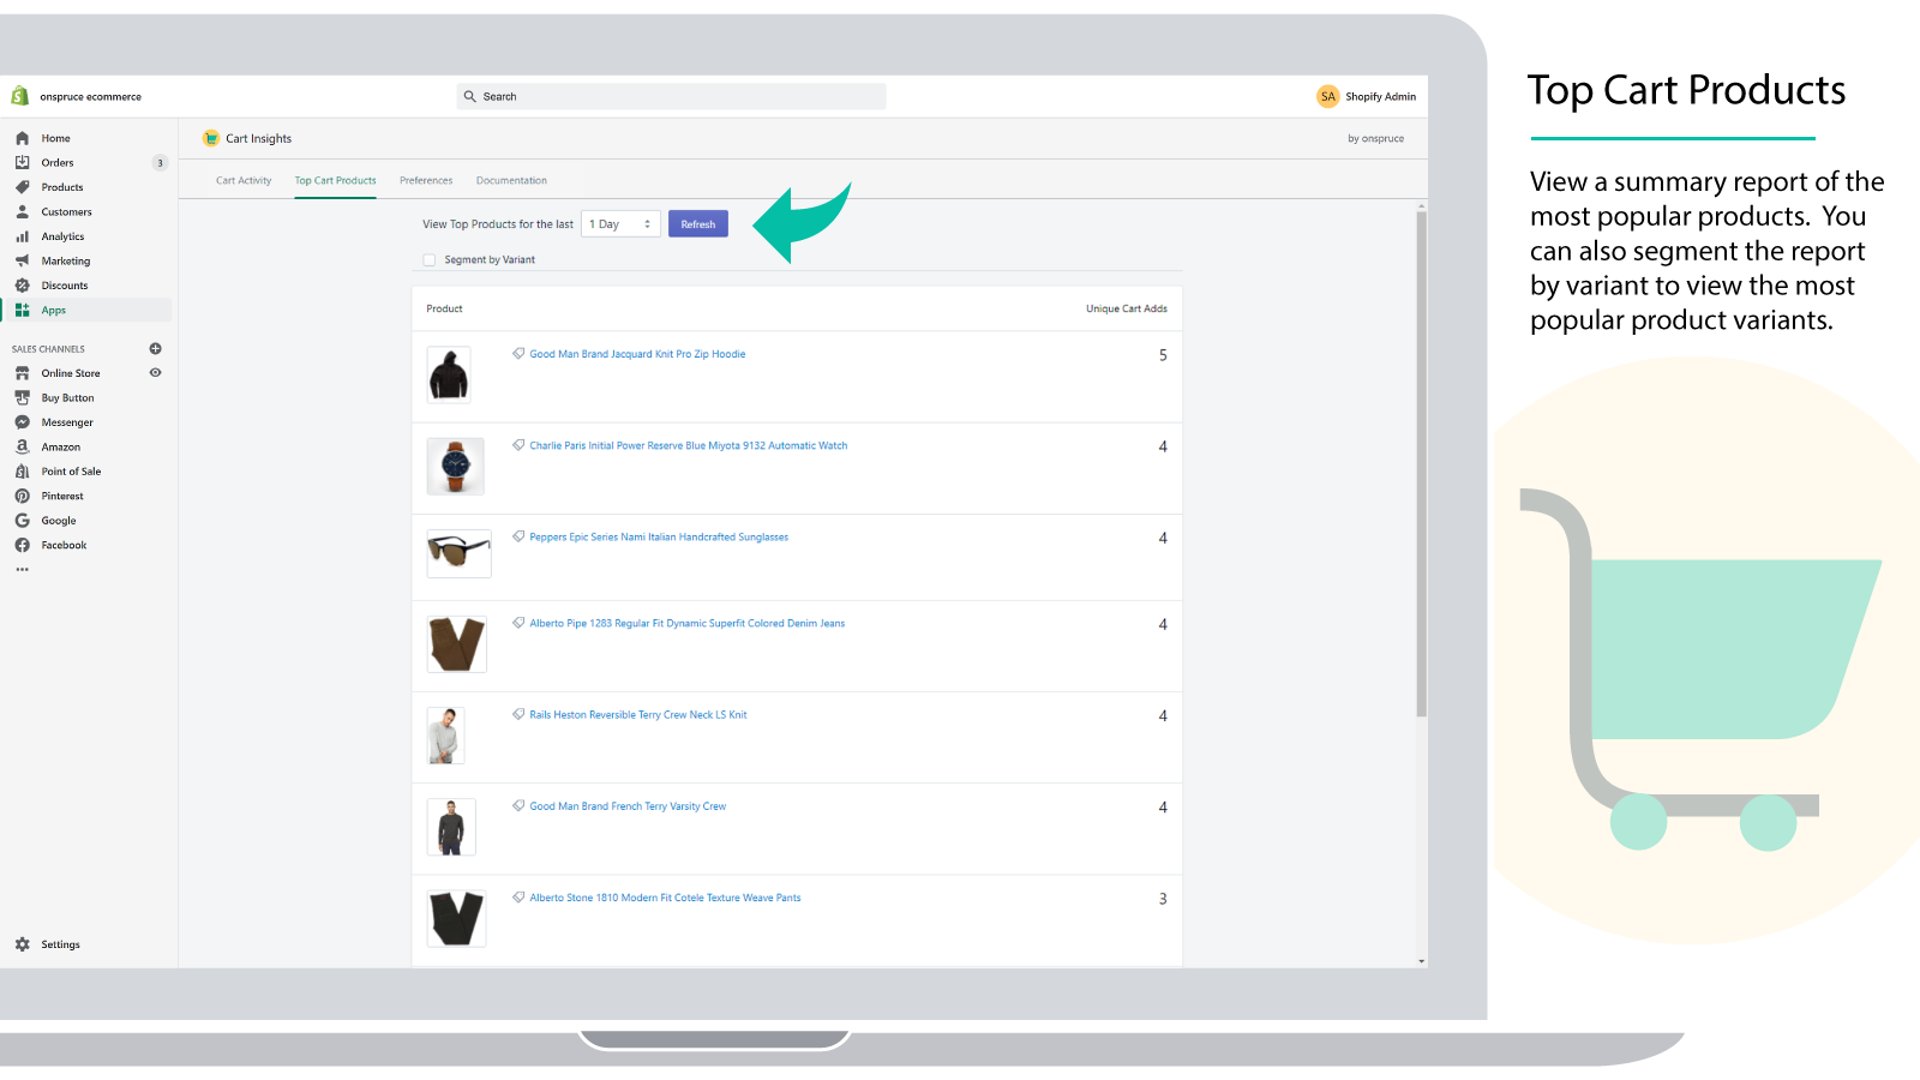The image size is (1920, 1080).
Task: Click tag icon beside Jacquard Knit Hoodie
Action: pyautogui.click(x=518, y=353)
